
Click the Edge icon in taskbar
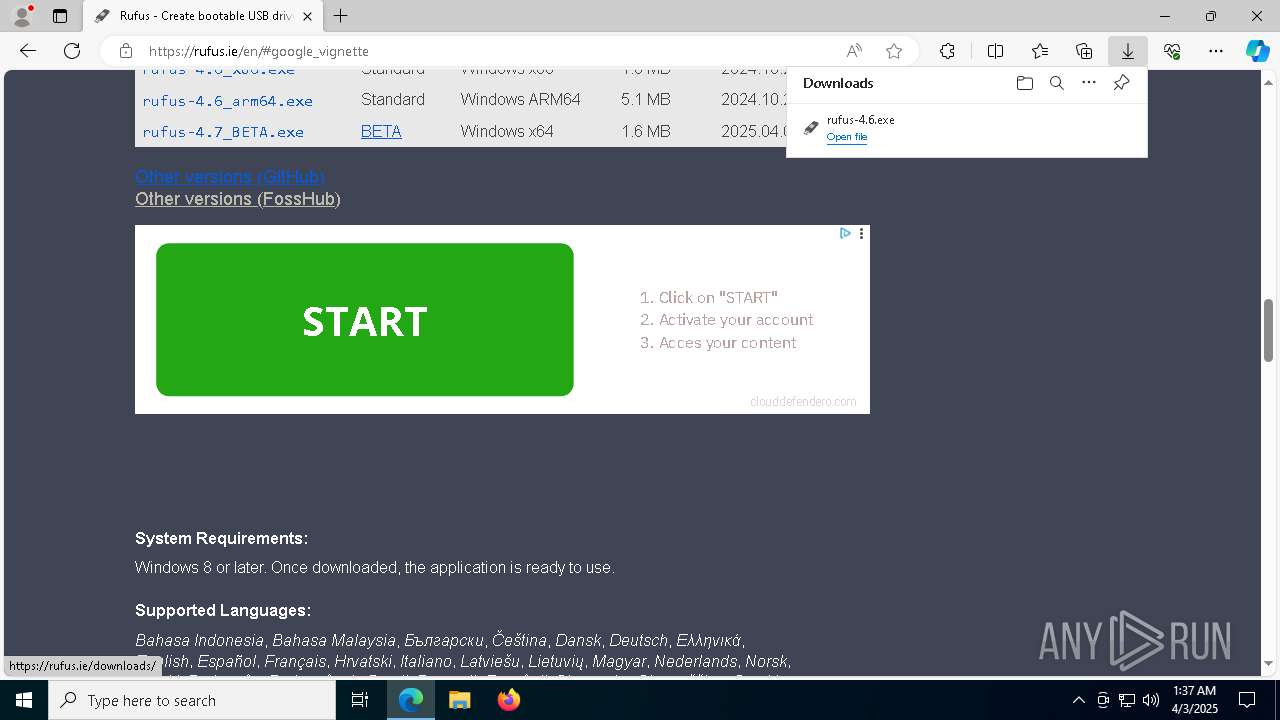[x=411, y=700]
